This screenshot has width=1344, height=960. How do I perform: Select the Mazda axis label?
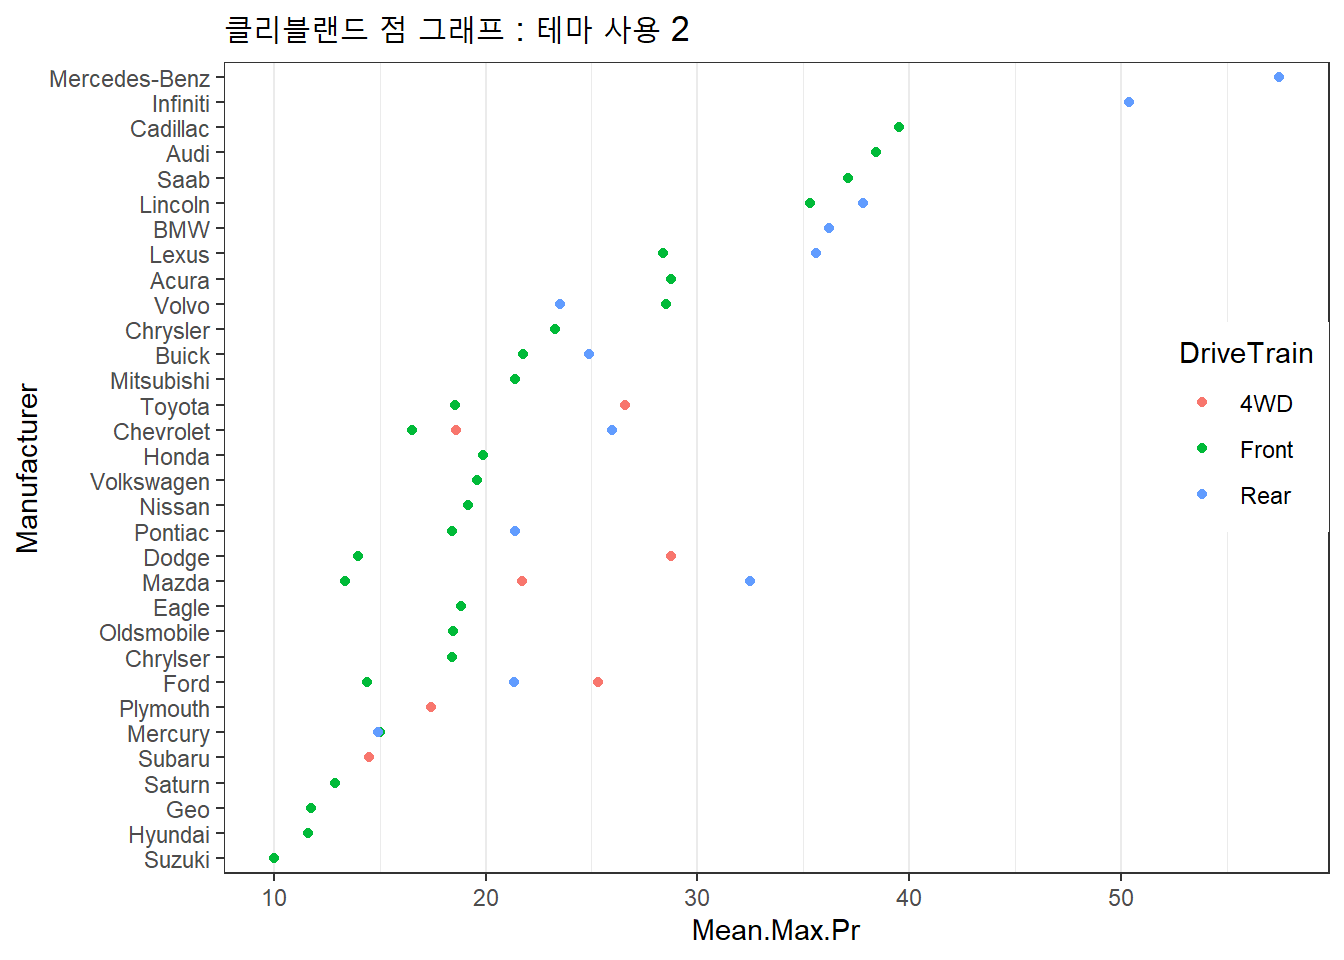[176, 583]
